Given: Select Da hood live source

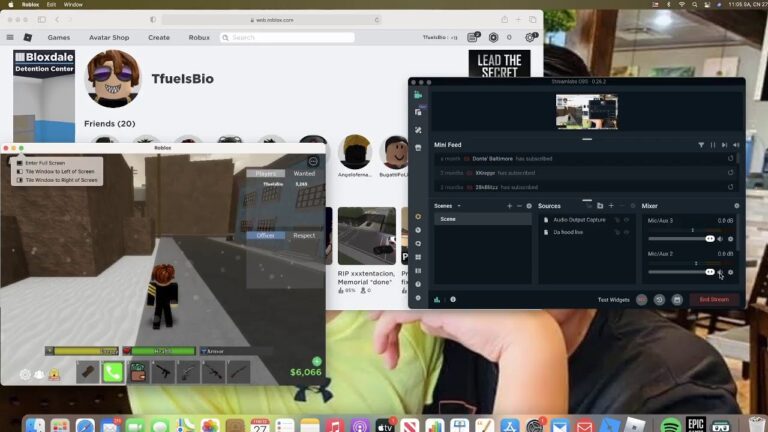Looking at the screenshot, I should click(568, 232).
